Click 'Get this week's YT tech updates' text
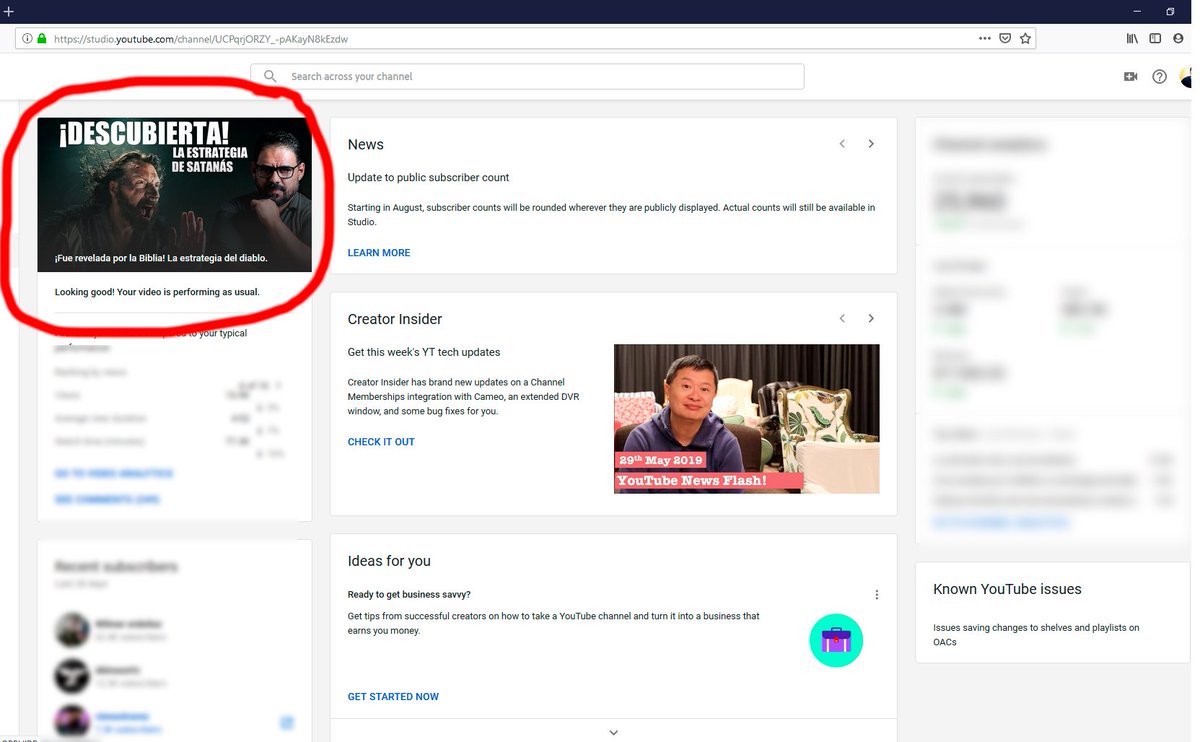Image resolution: width=1200 pixels, height=742 pixels. (x=424, y=352)
